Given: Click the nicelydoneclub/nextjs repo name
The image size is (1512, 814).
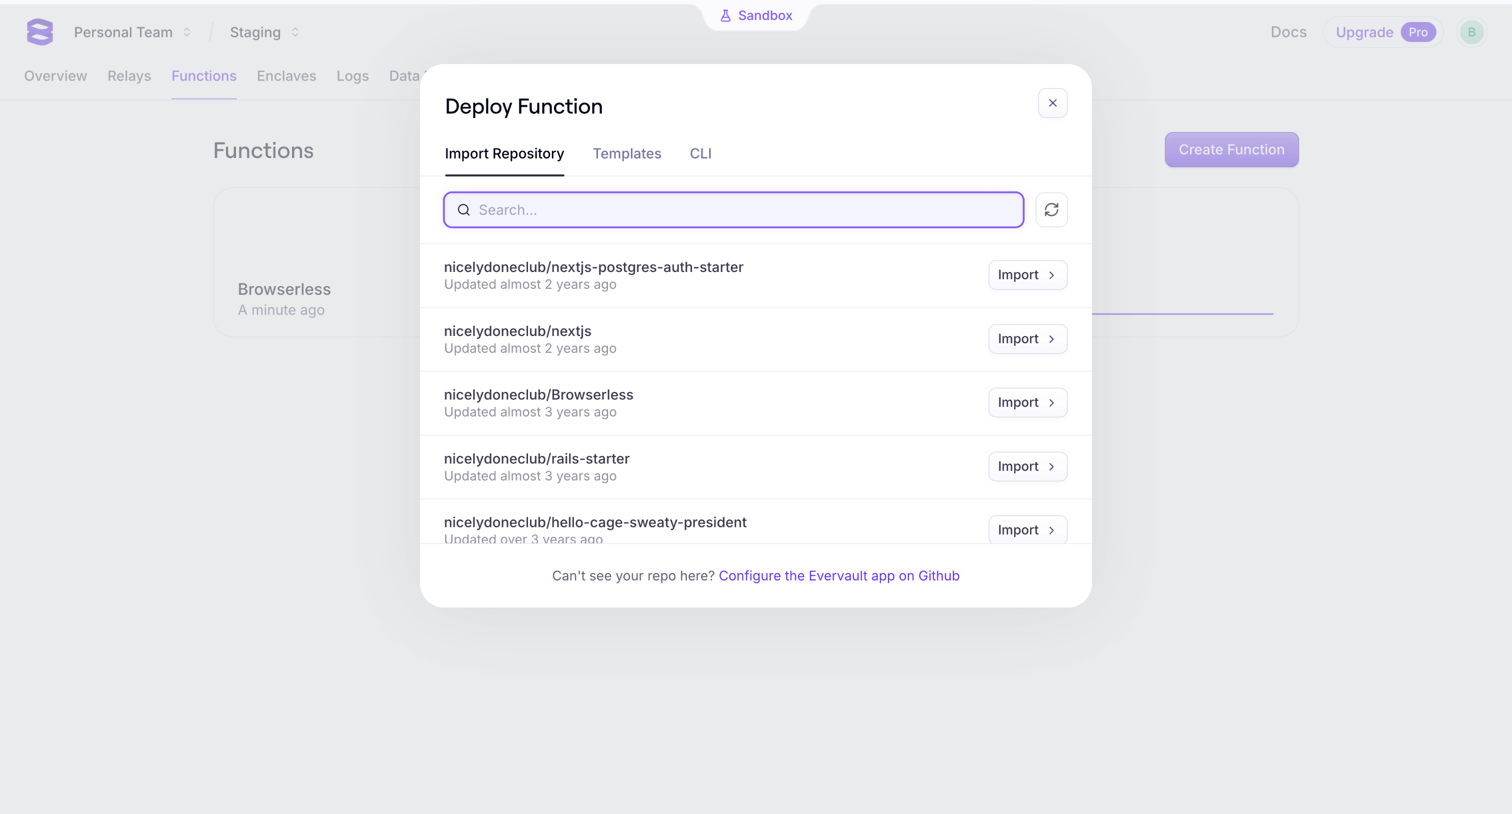Looking at the screenshot, I should click(517, 331).
